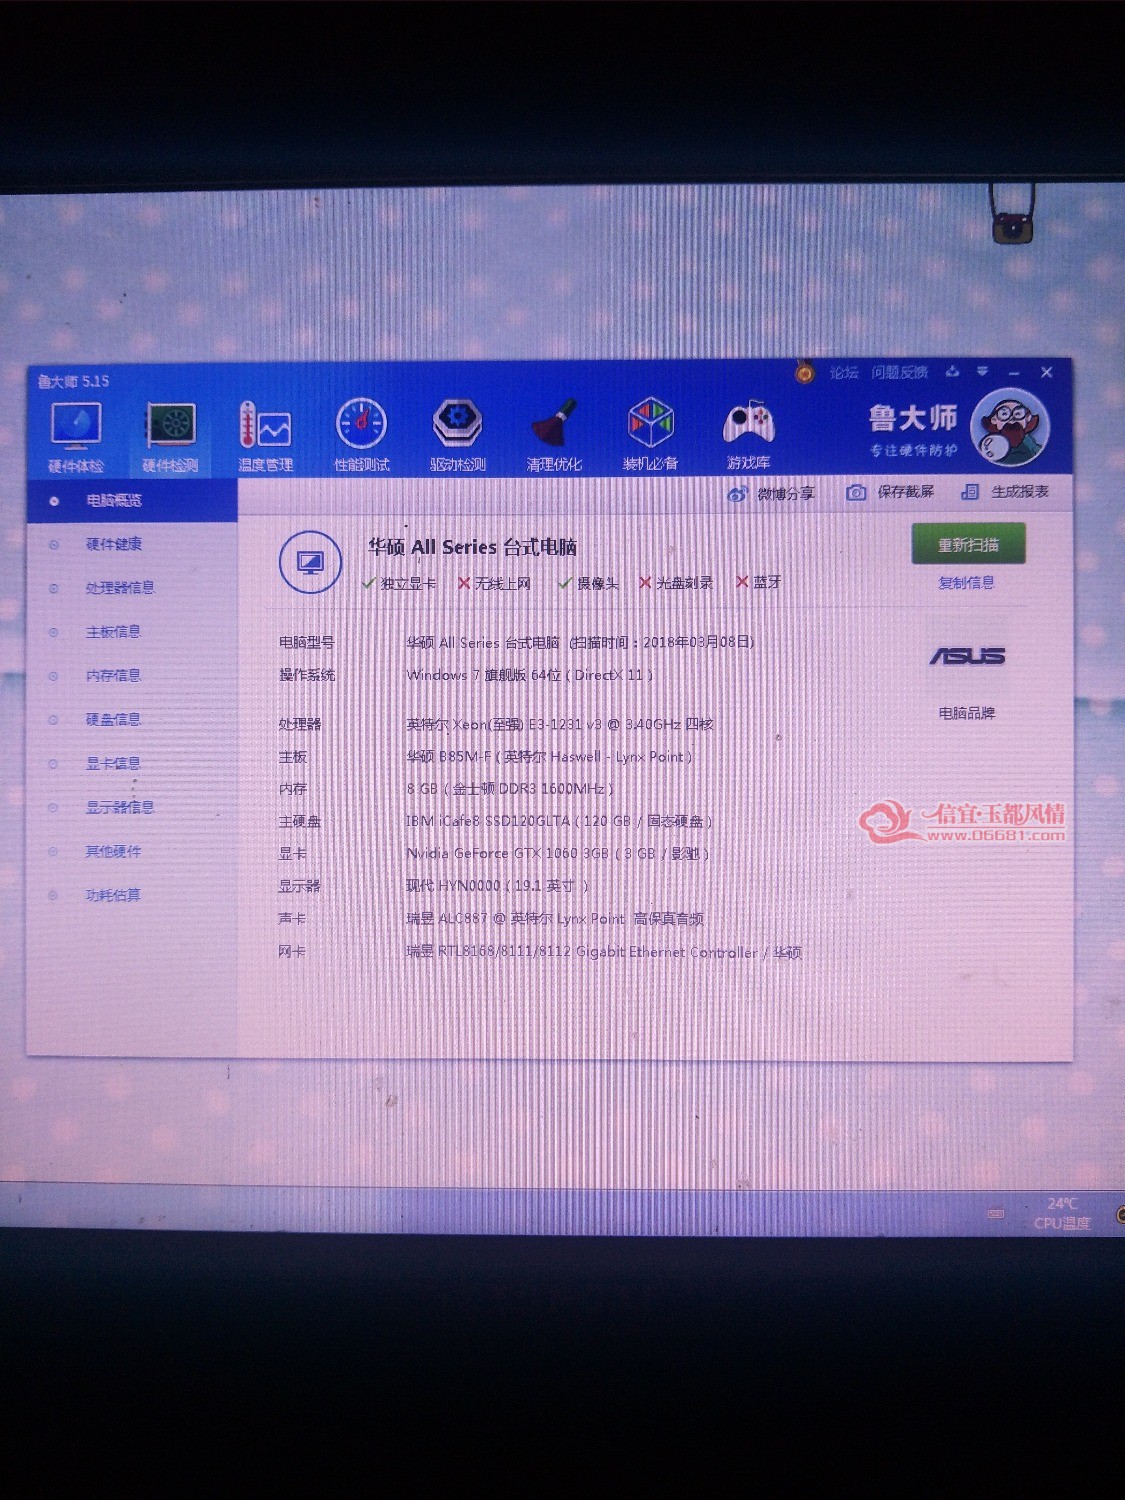Open the 温度管理 temperature management icon

coord(265,436)
